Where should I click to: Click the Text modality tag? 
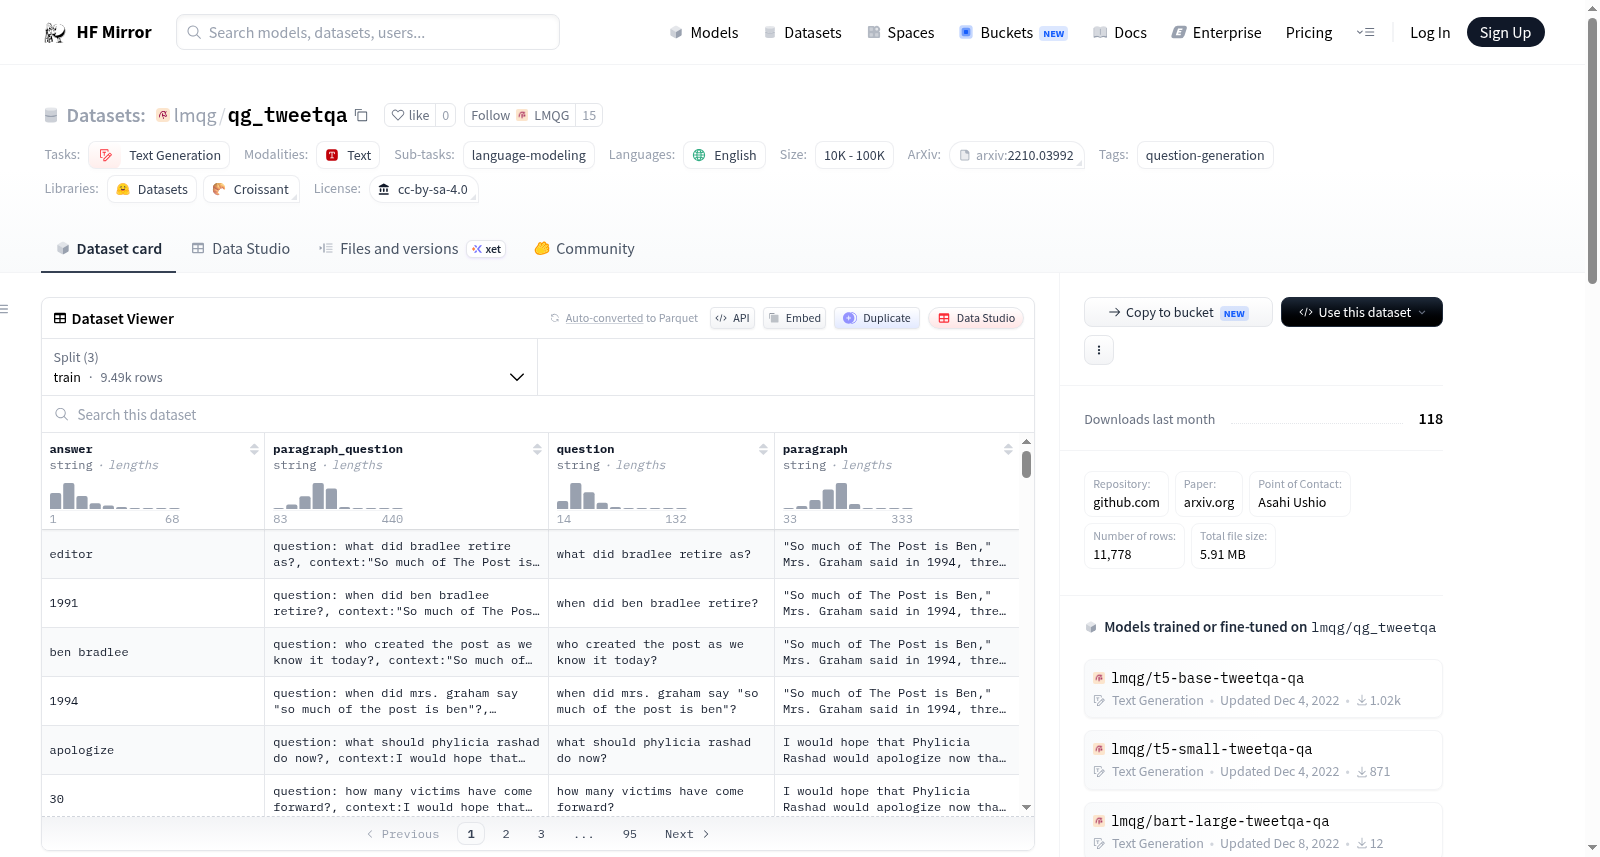348,155
